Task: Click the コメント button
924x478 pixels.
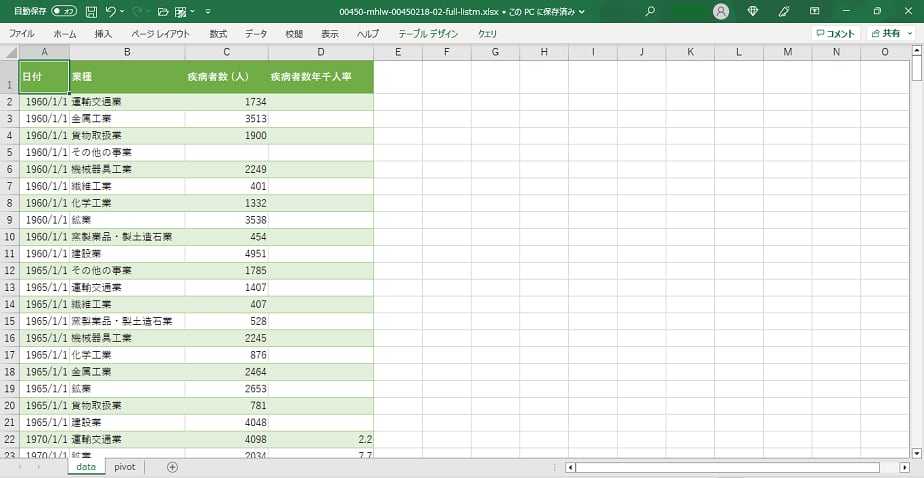Action: (x=834, y=33)
